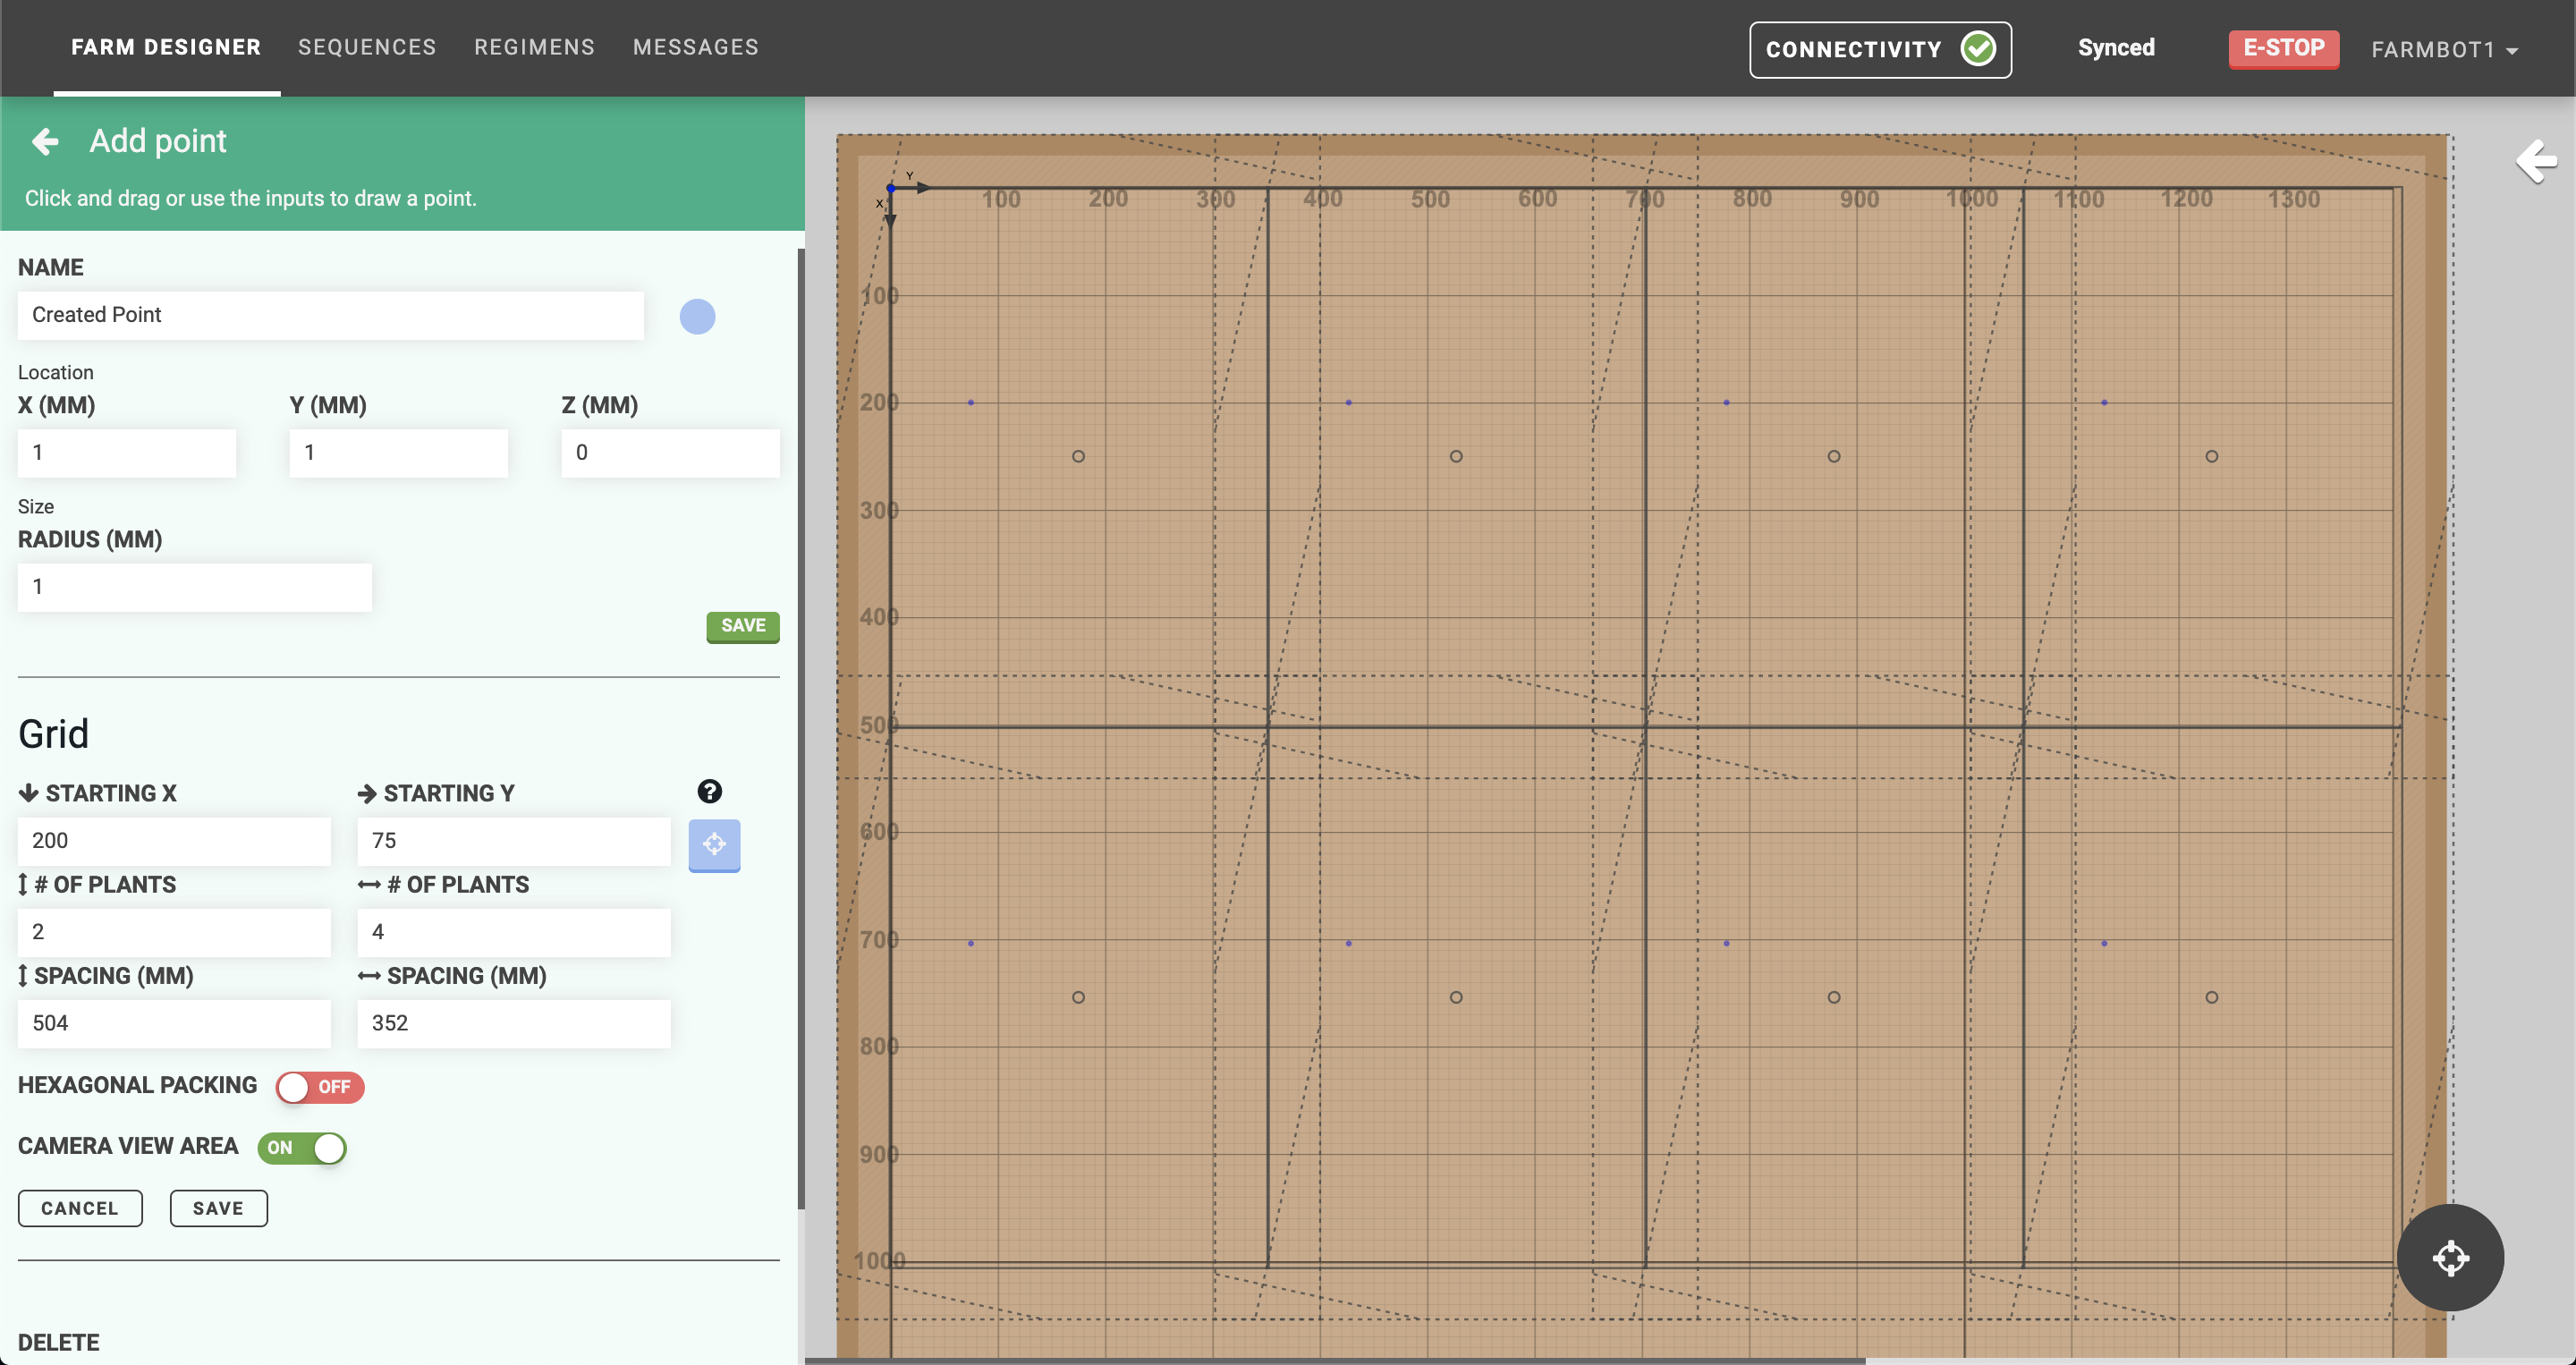Screen dimensions: 2576x1365
Task: Open the FARMBOT1 dropdown menu
Action: click(2444, 49)
